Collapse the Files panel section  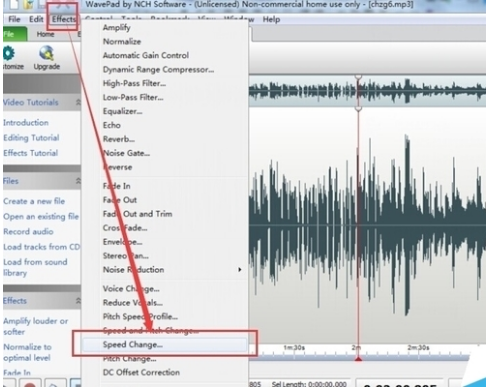tap(78, 181)
